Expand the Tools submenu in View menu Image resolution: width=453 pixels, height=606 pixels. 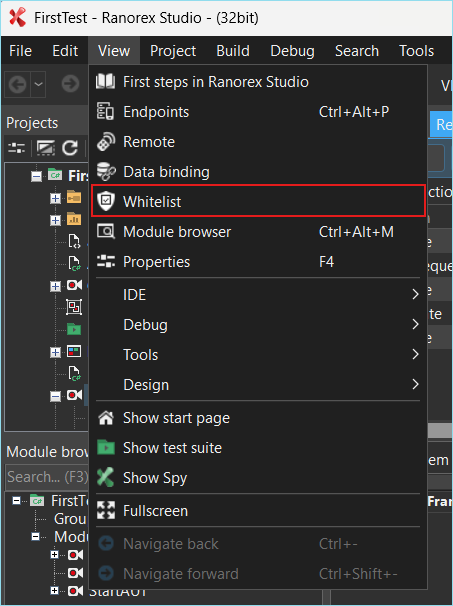(x=258, y=354)
